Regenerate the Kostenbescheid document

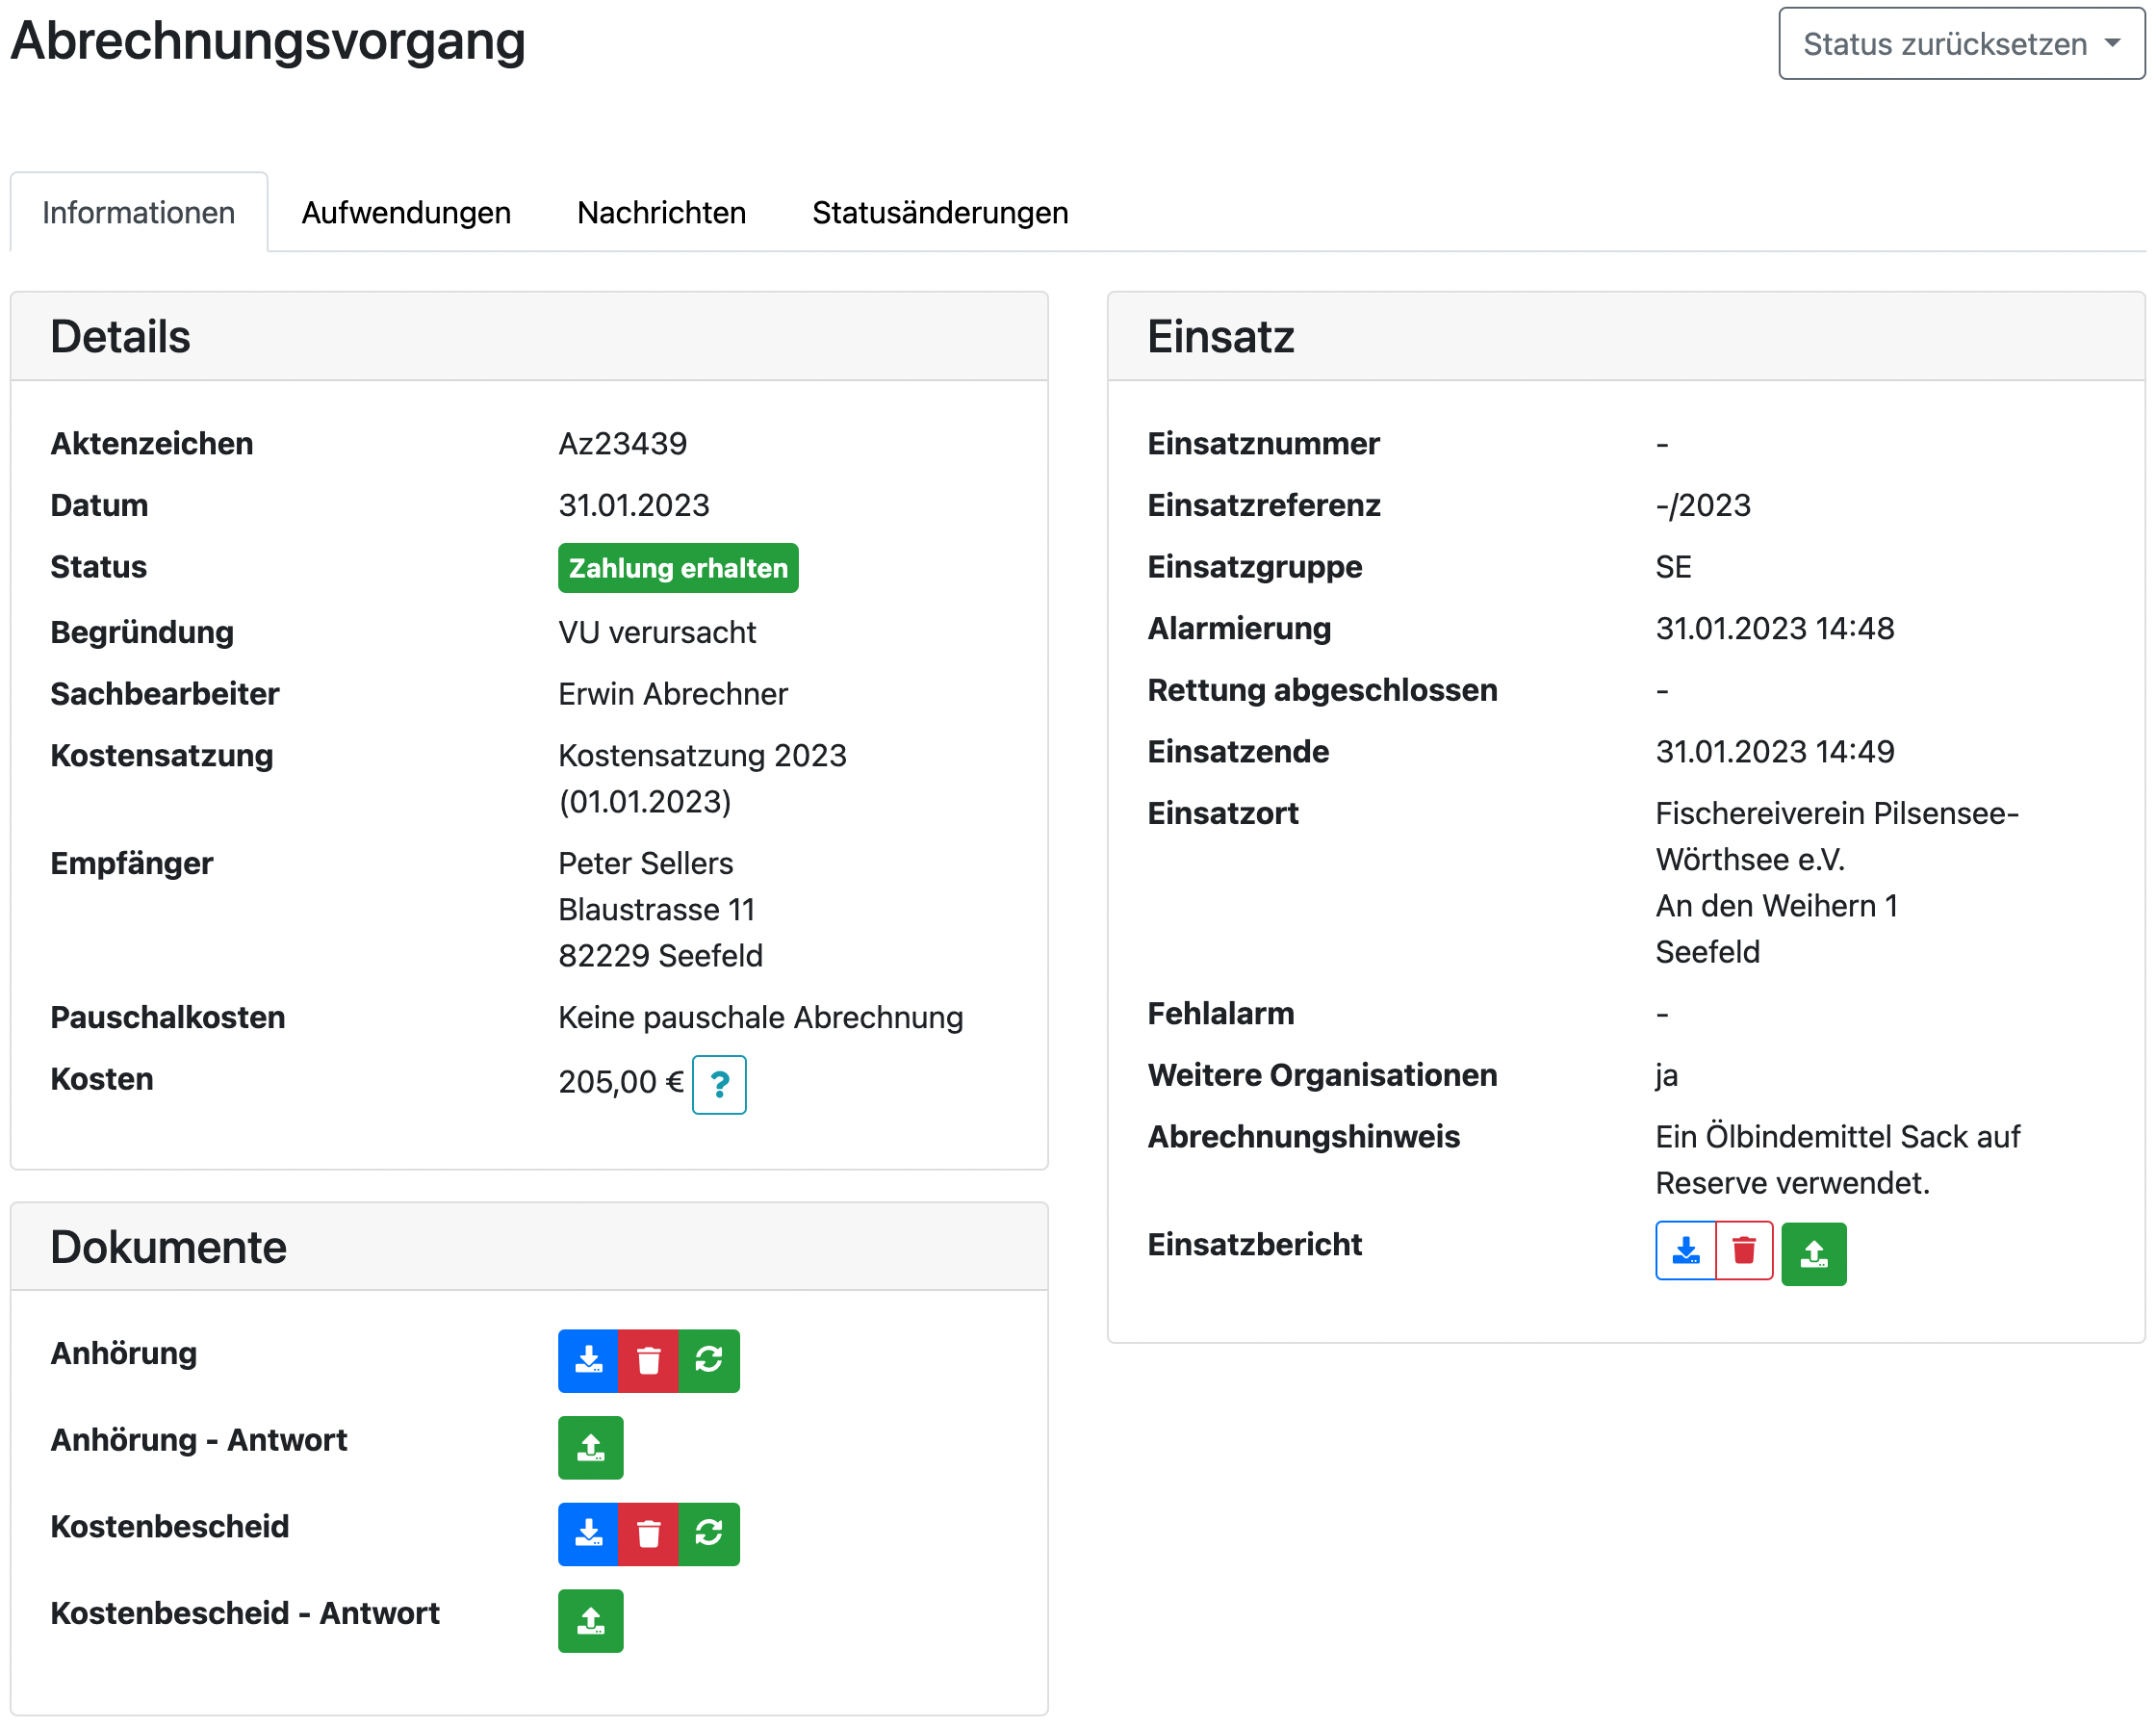coord(709,1534)
